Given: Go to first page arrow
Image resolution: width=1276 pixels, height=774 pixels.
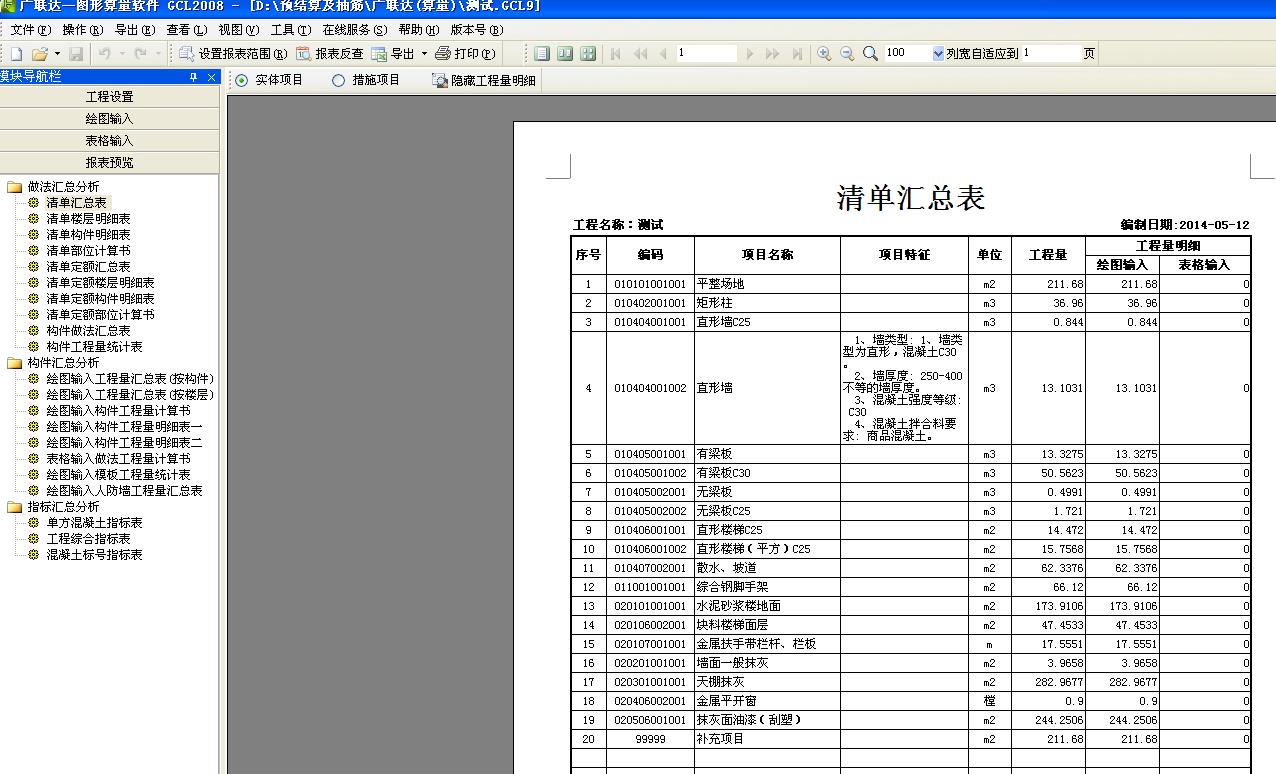Looking at the screenshot, I should tap(616, 53).
